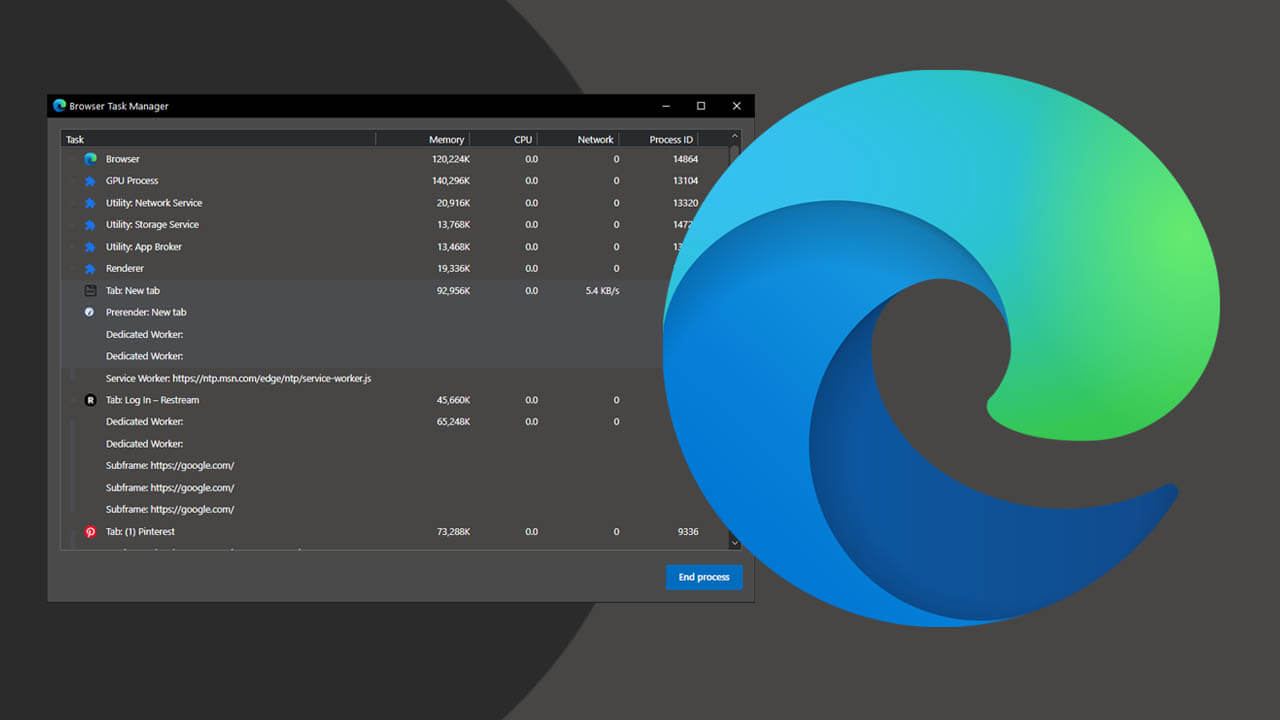Sort by the Task column header
This screenshot has width=1280, height=720.
click(x=218, y=139)
